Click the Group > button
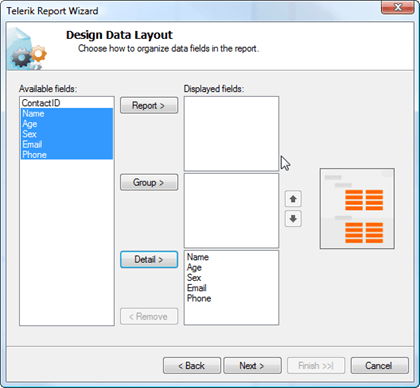This screenshot has height=388, width=420. pyautogui.click(x=149, y=182)
